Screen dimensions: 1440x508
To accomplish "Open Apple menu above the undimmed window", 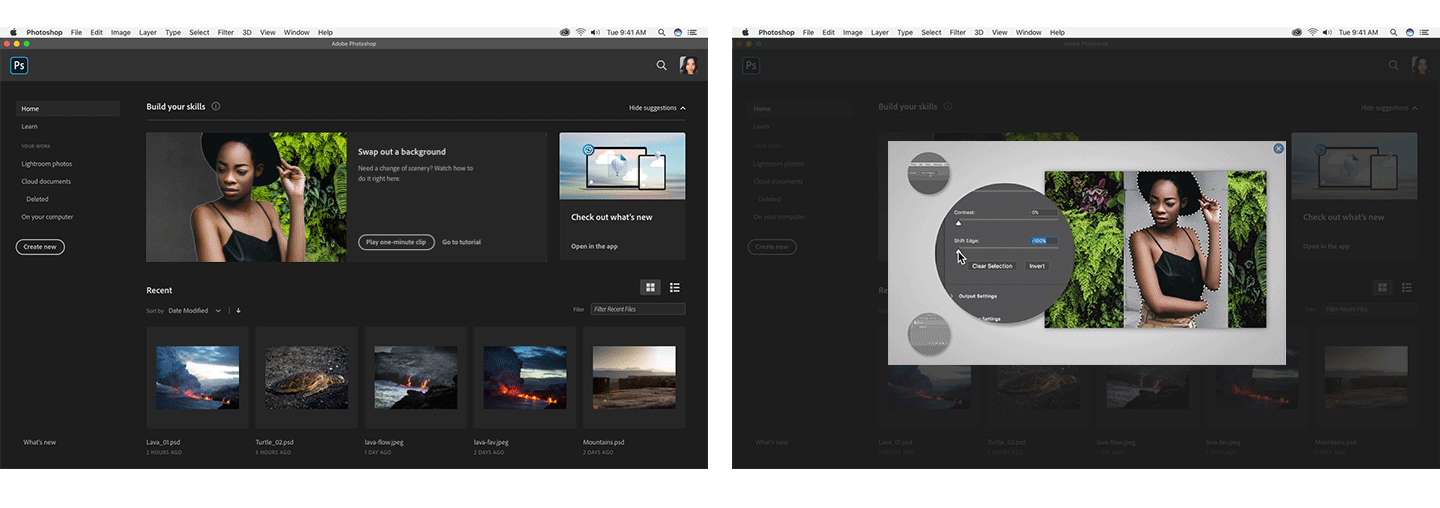I will pyautogui.click(x=14, y=32).
